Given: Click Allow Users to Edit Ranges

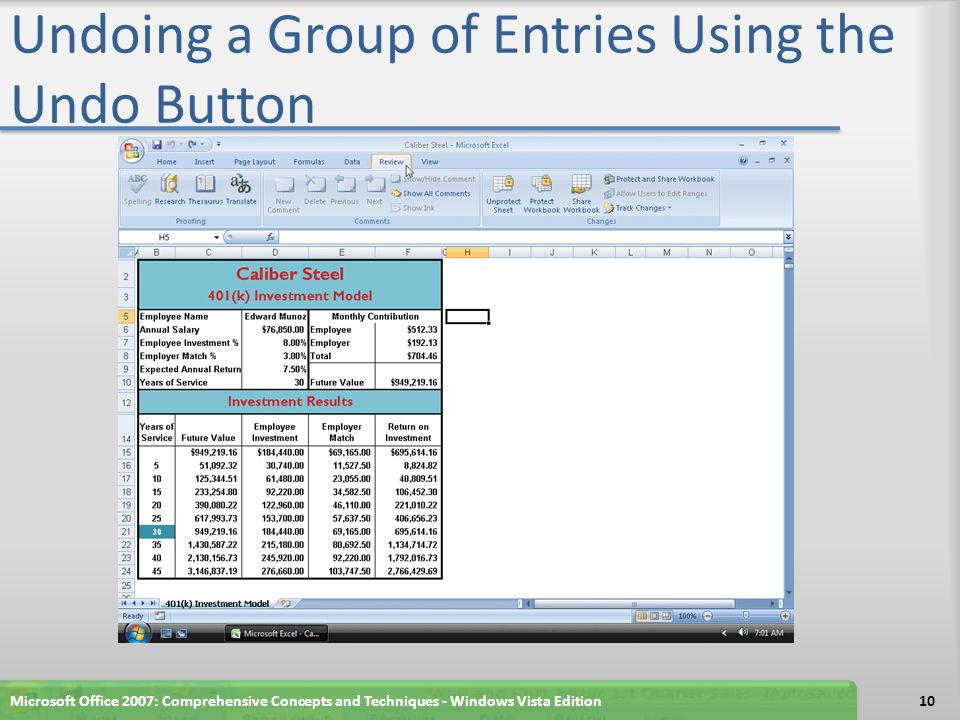Looking at the screenshot, I should click(656, 193).
